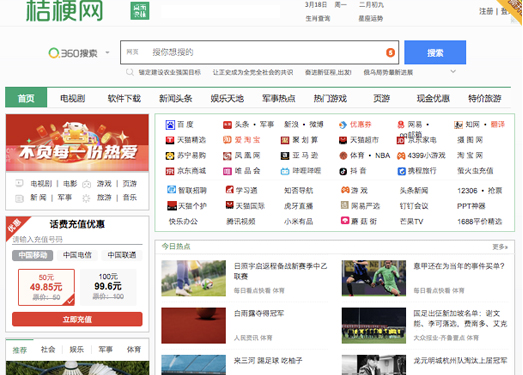Open the Xuexitong icon
Screen dimensions: 523x375
point(229,190)
